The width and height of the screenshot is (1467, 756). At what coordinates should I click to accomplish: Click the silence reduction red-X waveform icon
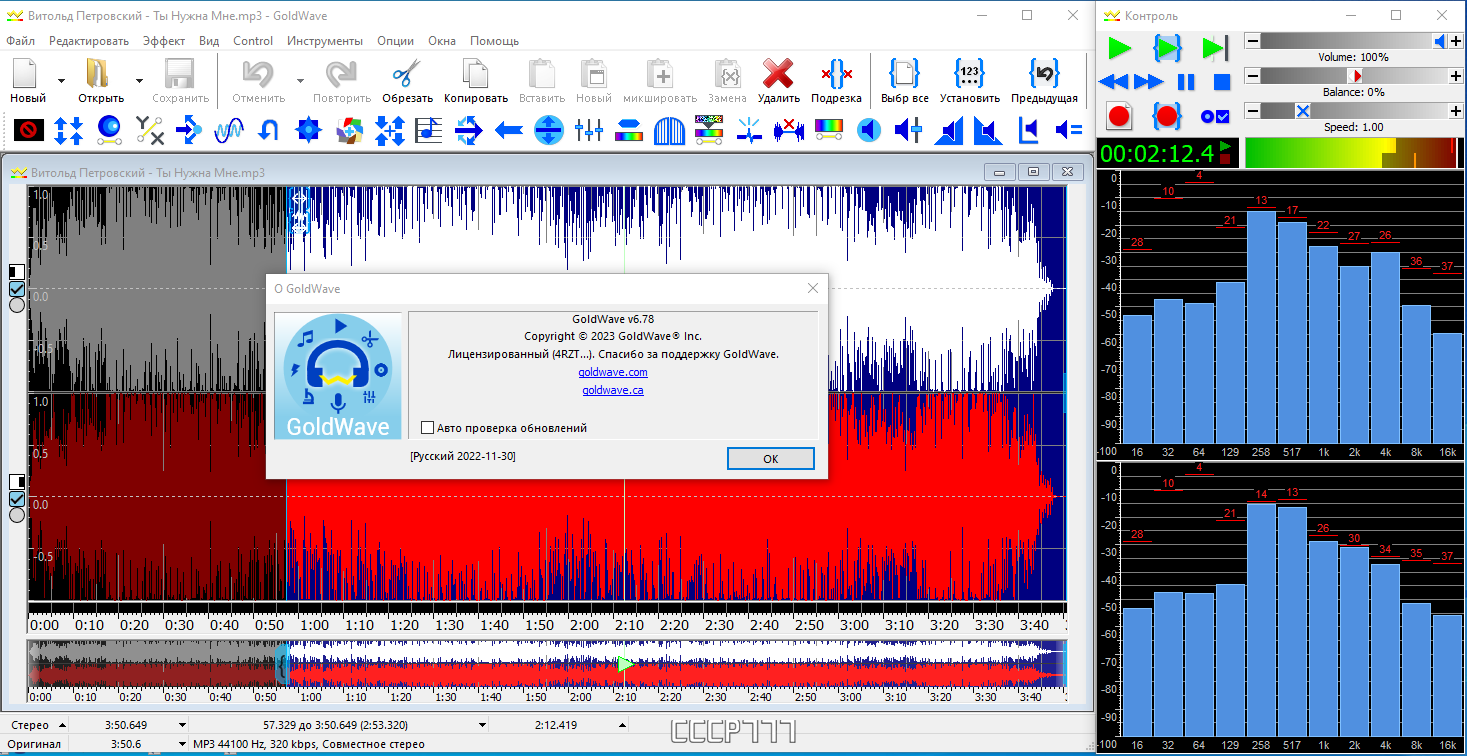tap(789, 129)
